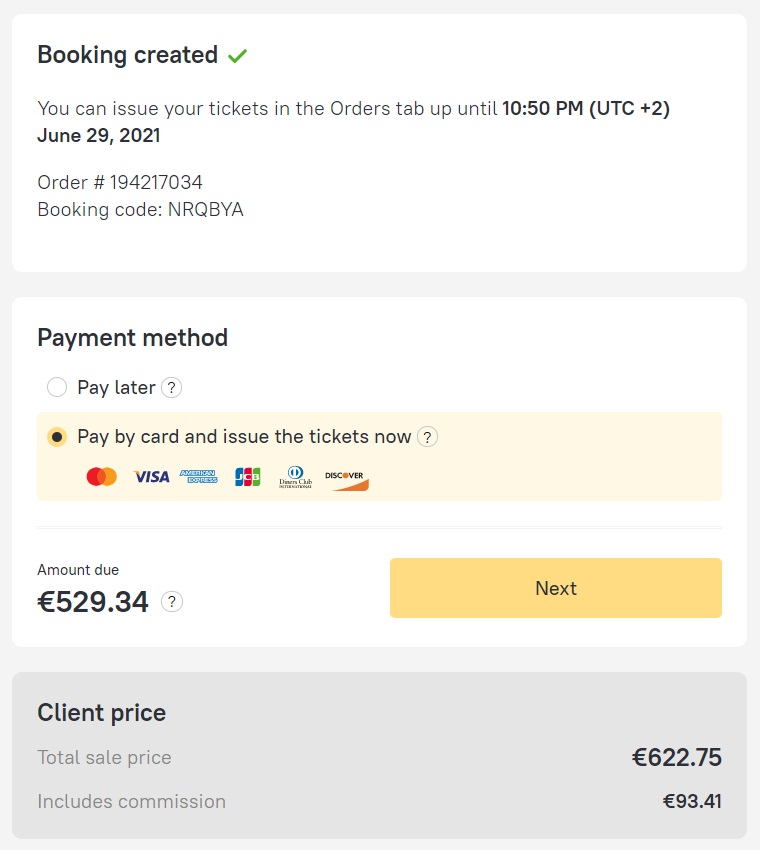Open the Pay later help tooltip
The image size is (760, 850).
pyautogui.click(x=171, y=387)
